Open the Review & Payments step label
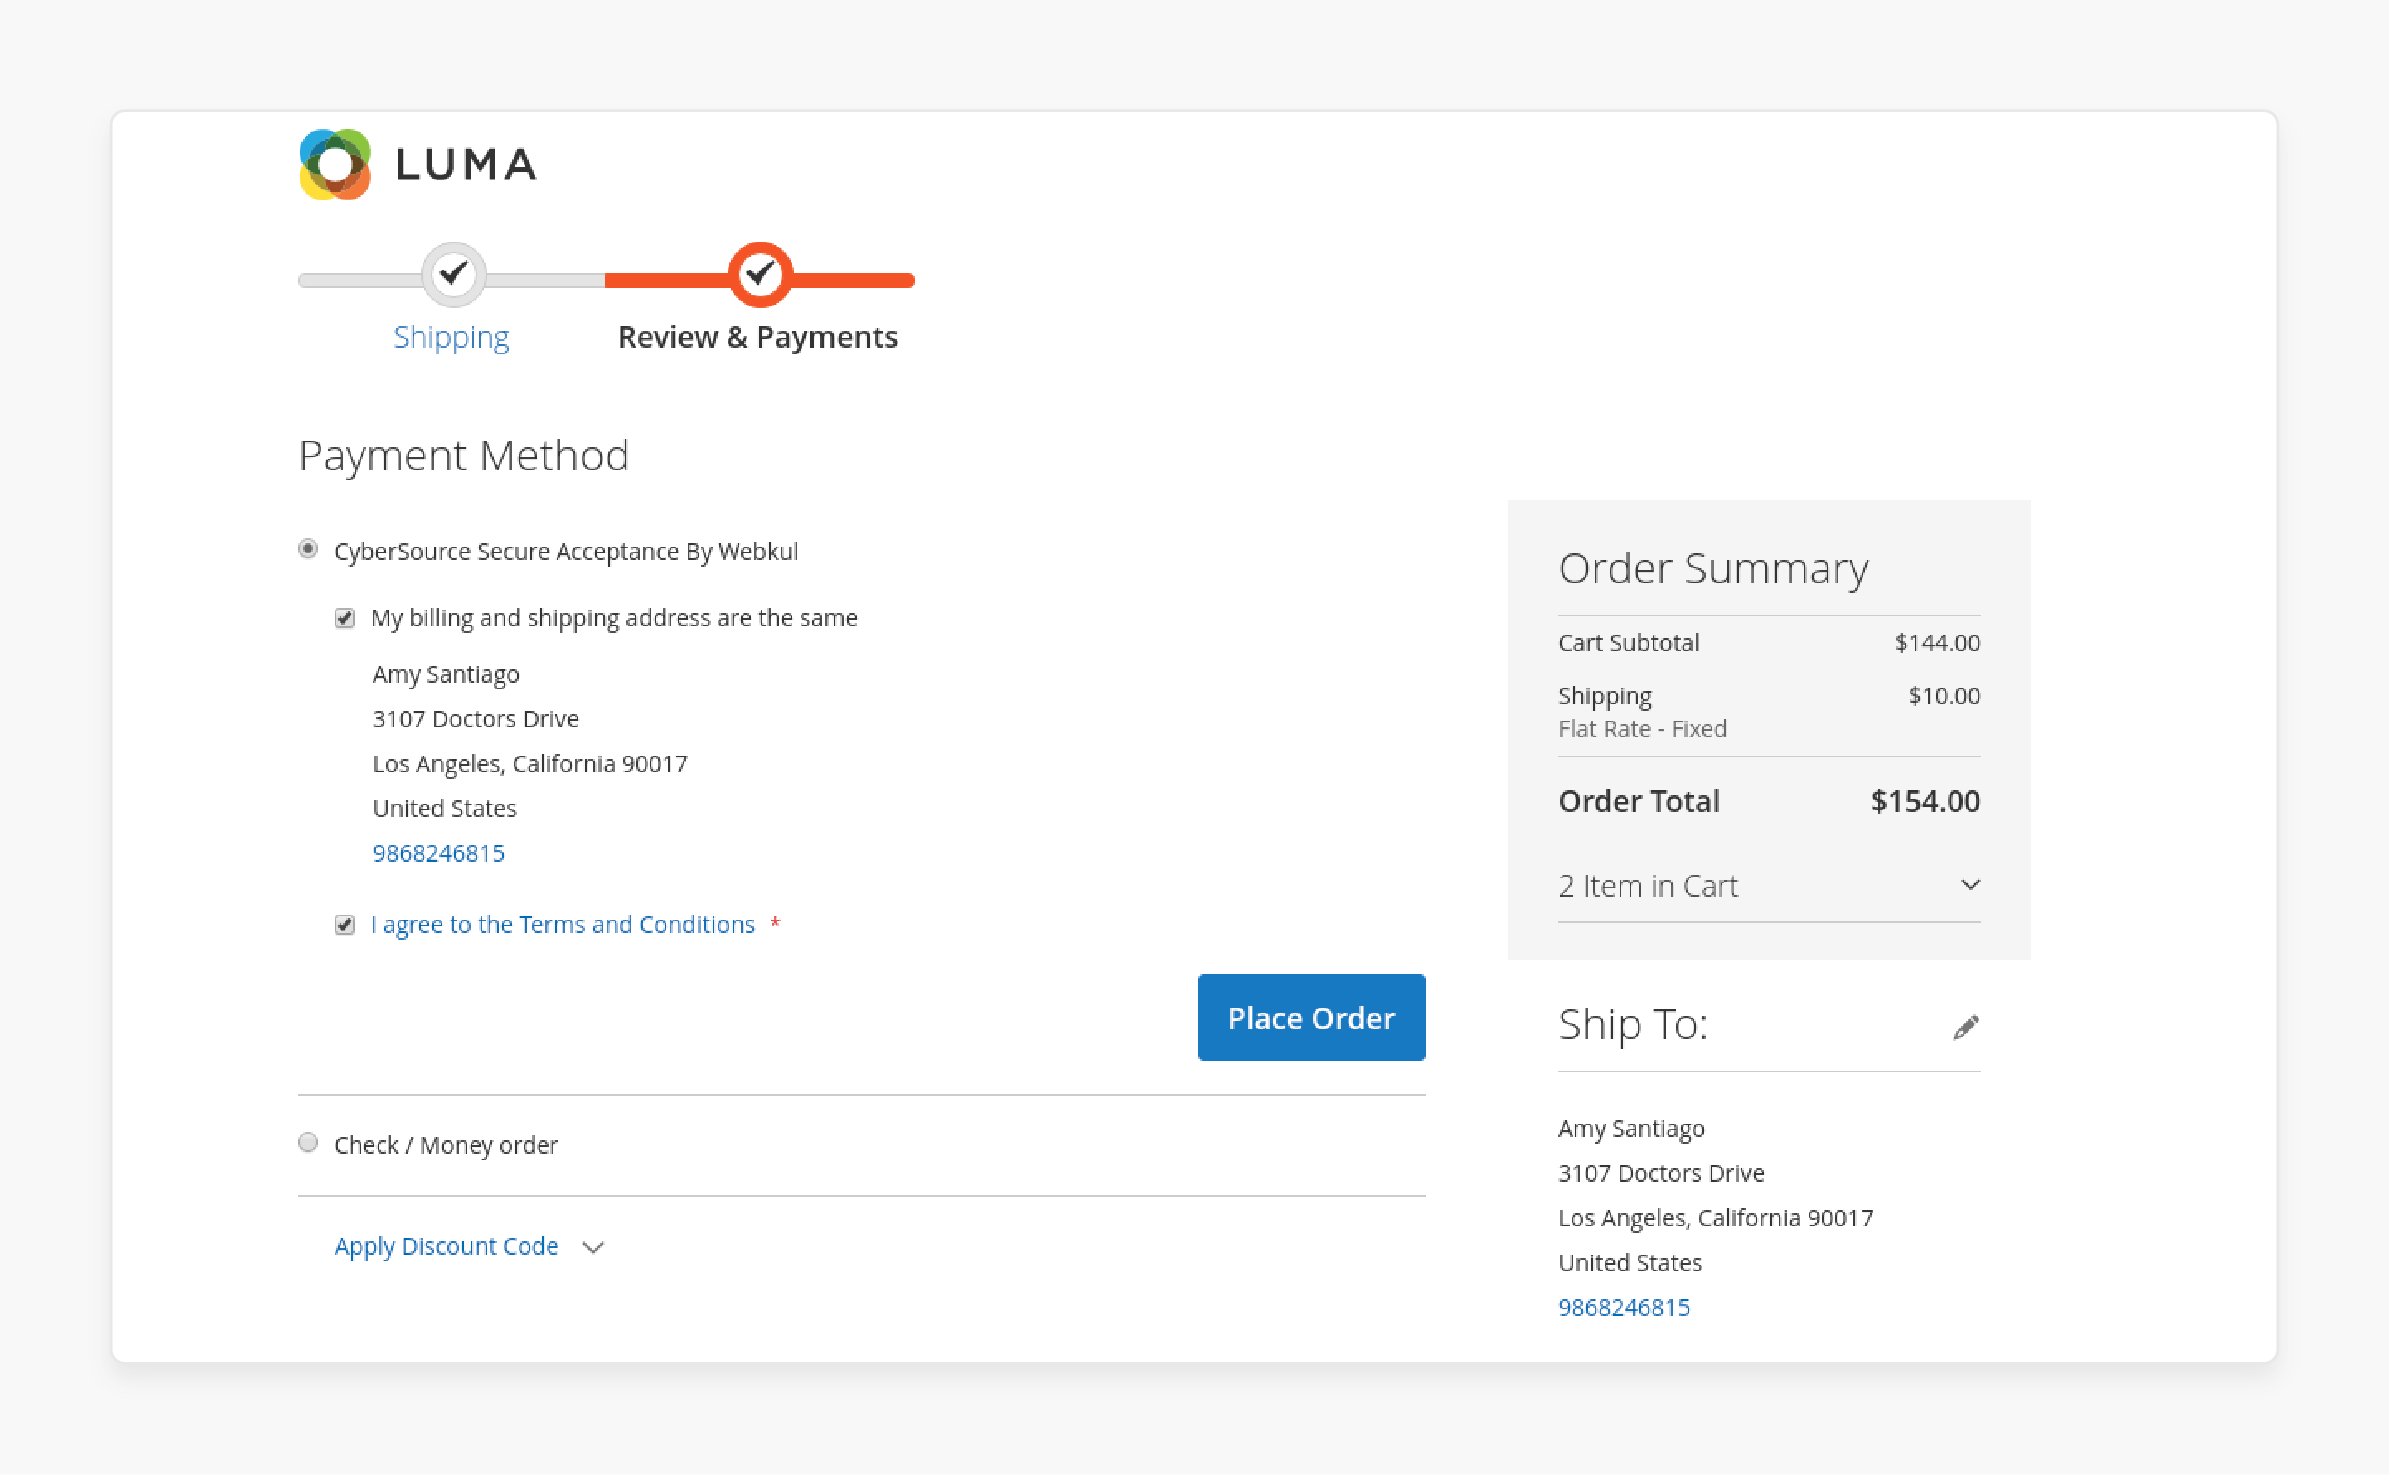 [758, 337]
